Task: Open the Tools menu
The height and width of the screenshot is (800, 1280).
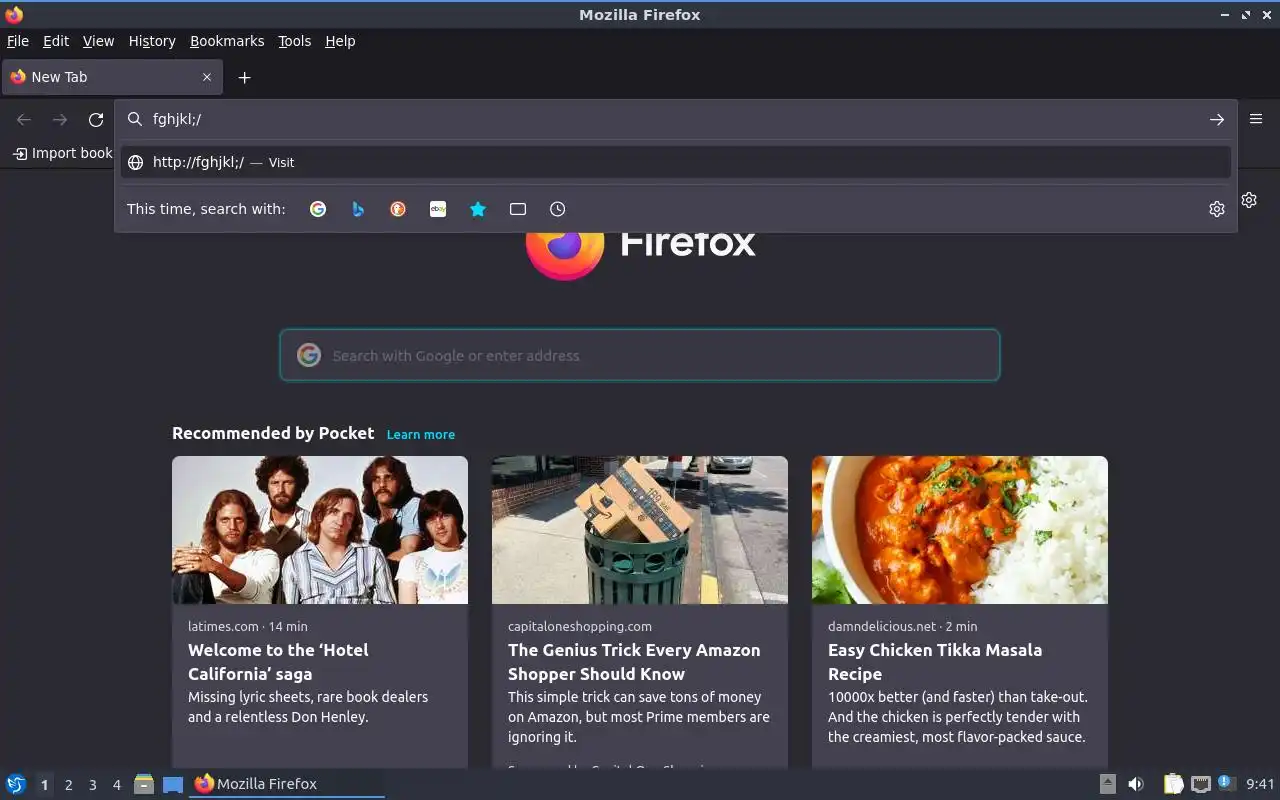Action: (x=294, y=41)
